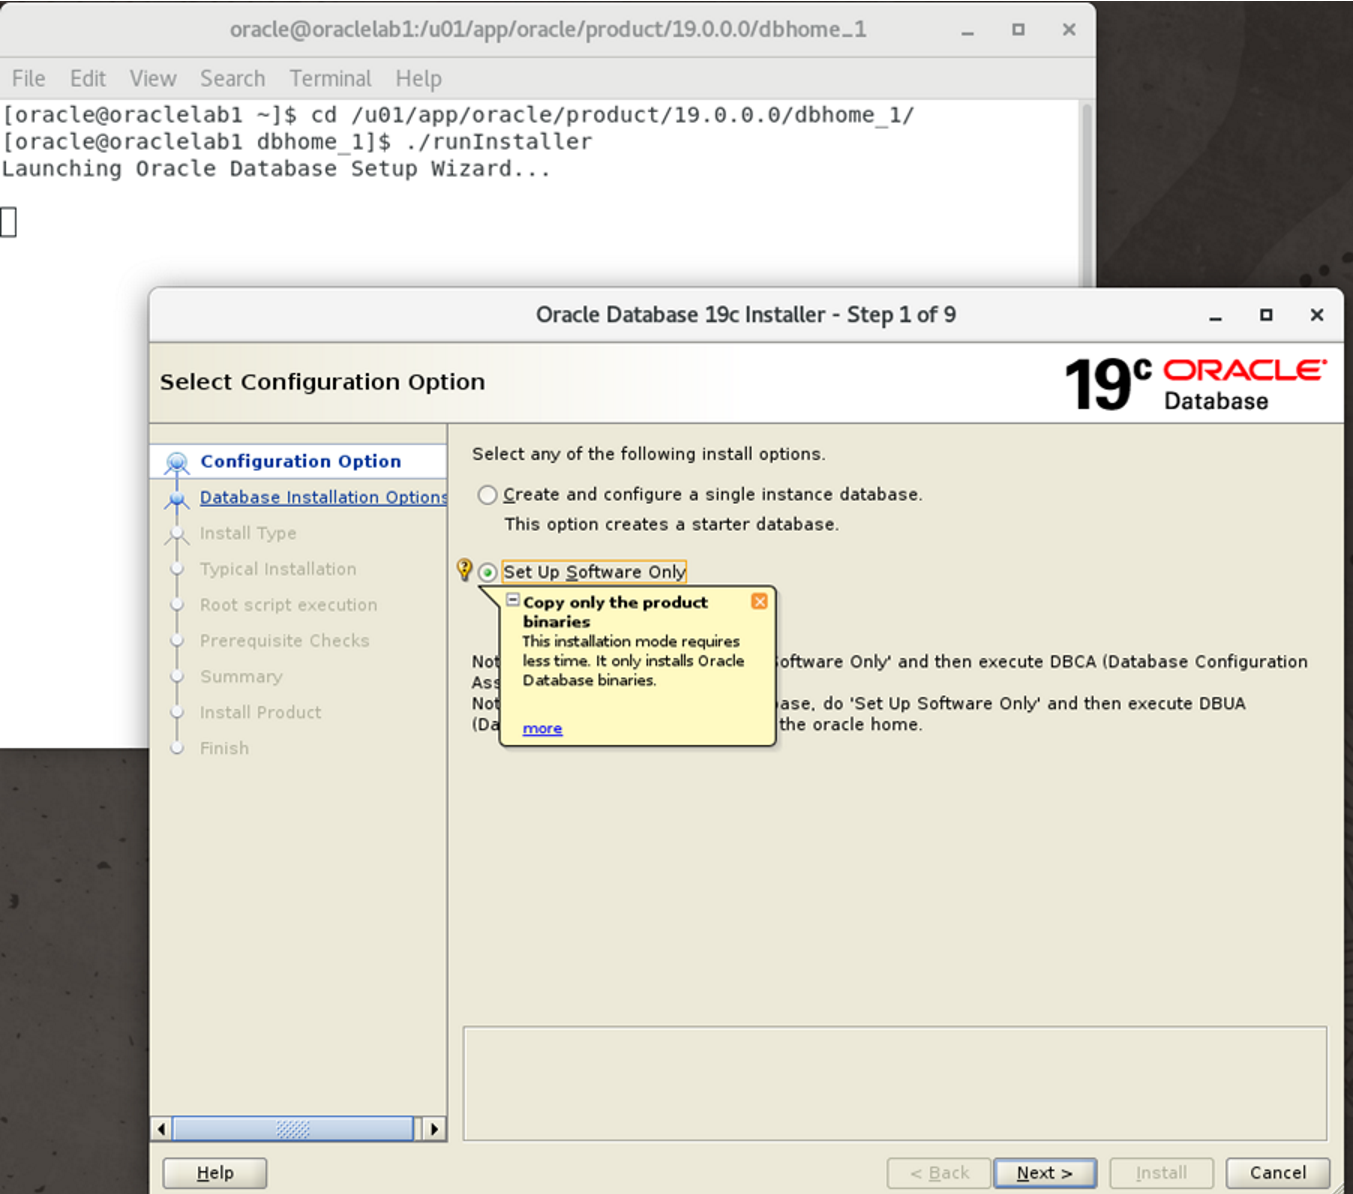Open the terminal Edit menu
Image resolution: width=1353 pixels, height=1194 pixels.
87,78
